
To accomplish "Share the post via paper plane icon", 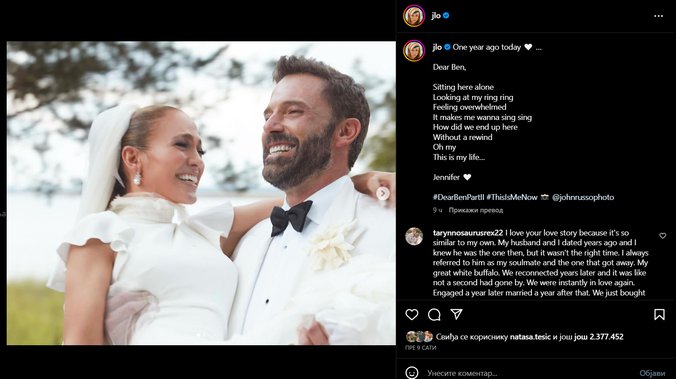I will tap(457, 314).
